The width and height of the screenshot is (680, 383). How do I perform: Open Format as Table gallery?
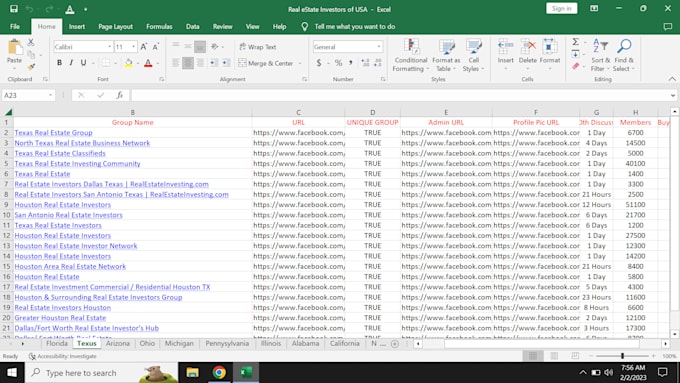click(446, 56)
